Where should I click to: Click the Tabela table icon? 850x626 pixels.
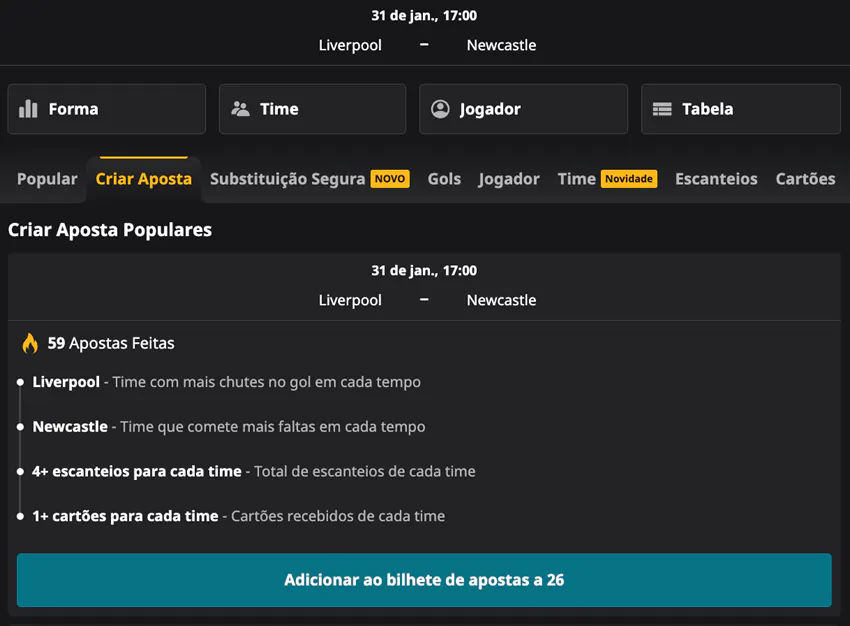point(662,109)
